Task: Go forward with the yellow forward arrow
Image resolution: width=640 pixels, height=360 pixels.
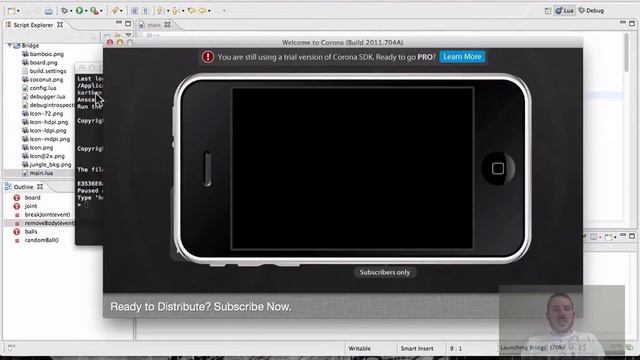Action: 202,11
